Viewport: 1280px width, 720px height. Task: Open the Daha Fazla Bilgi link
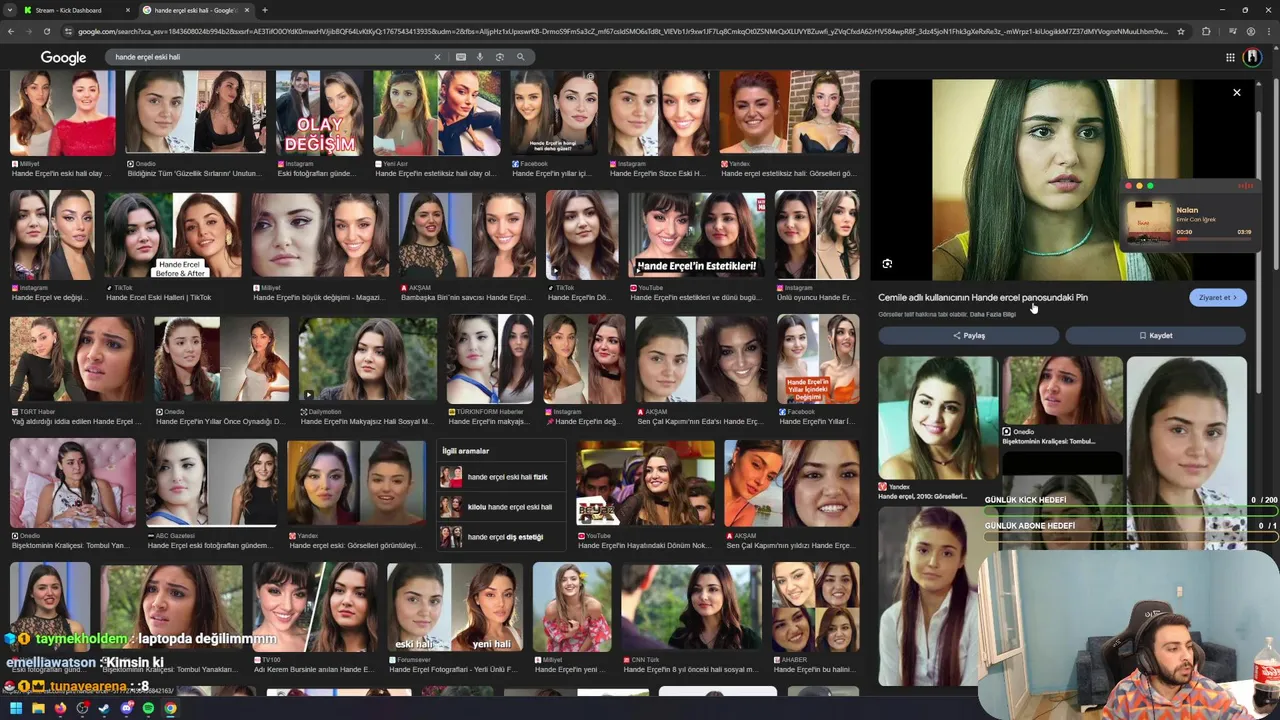[x=992, y=314]
